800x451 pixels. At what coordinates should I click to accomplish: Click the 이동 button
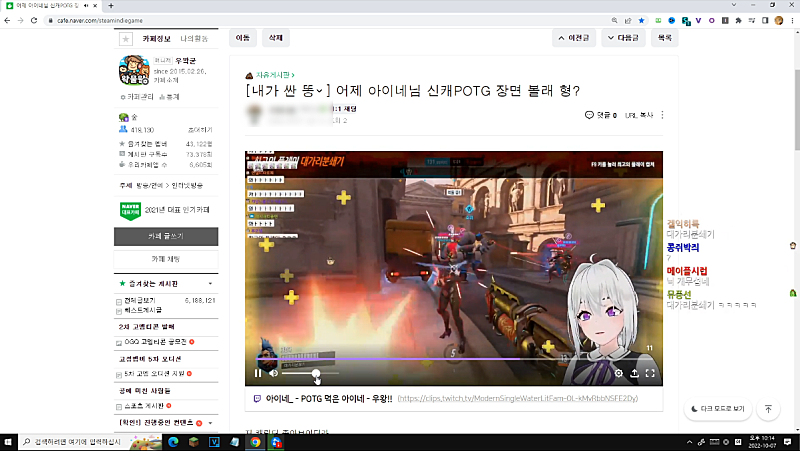pyautogui.click(x=243, y=38)
